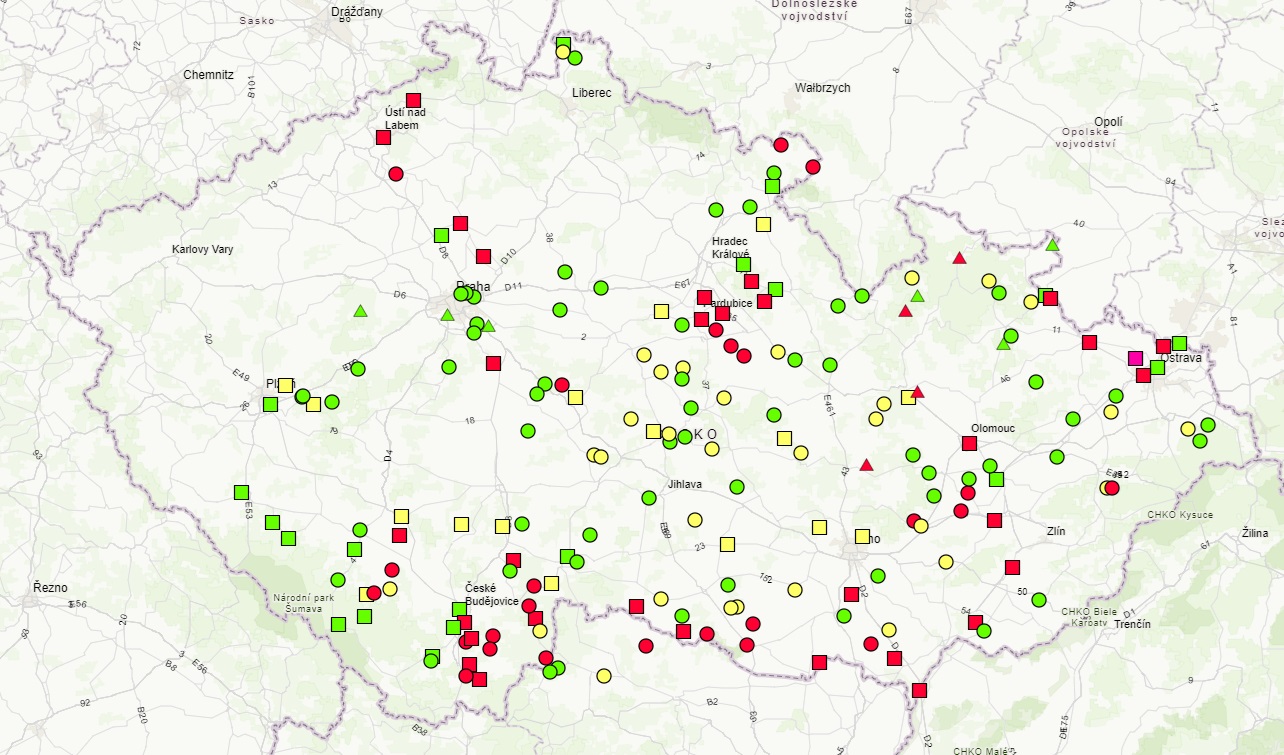Click the Opolí city label
This screenshot has height=755, width=1284.
[1108, 121]
